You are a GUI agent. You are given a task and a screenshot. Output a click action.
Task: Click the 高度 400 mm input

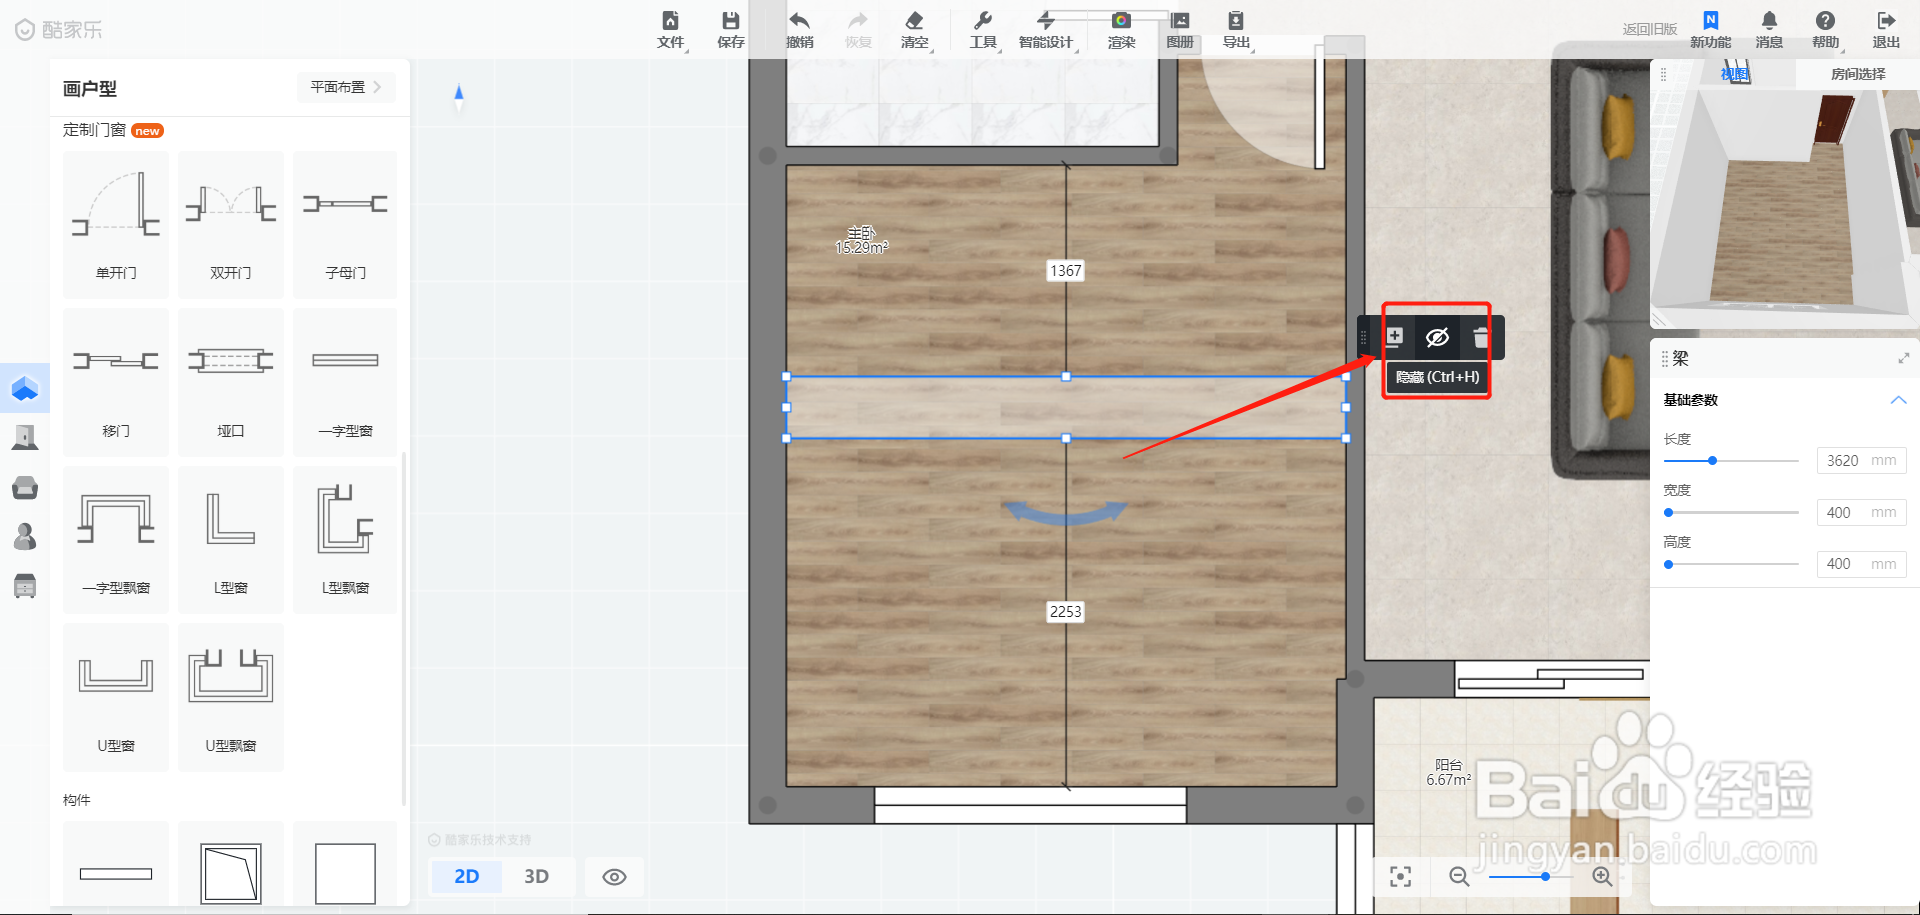[1861, 564]
